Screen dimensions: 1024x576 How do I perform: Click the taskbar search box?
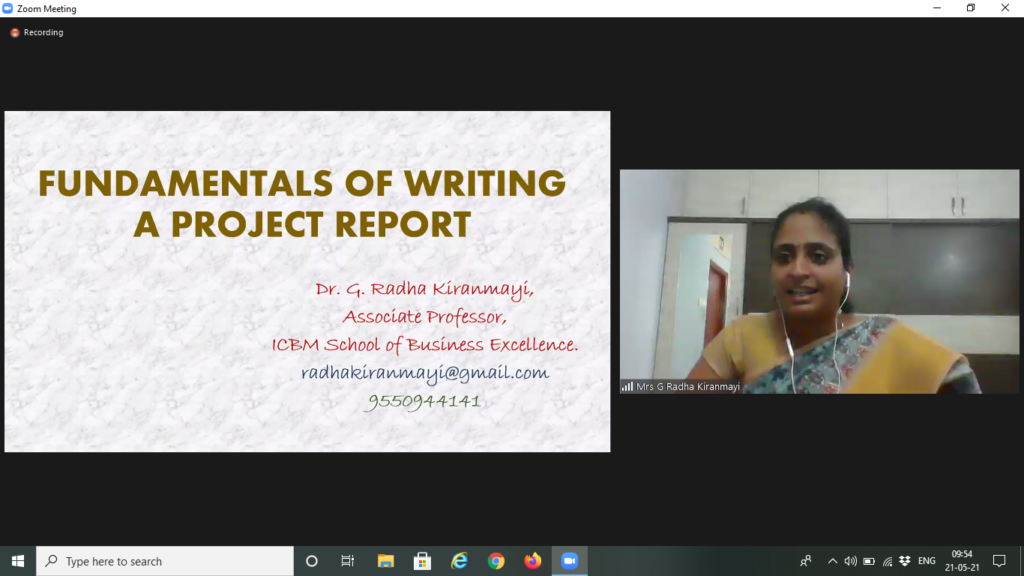click(x=165, y=561)
